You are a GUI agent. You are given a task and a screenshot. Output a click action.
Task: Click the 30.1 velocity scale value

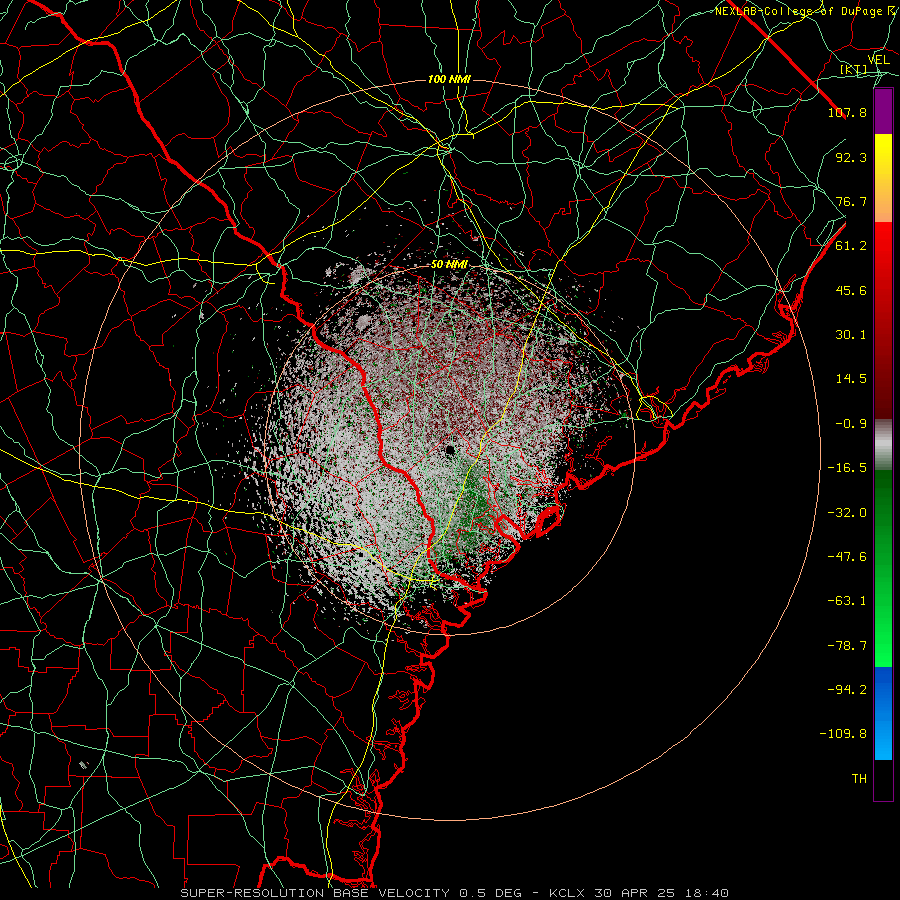[x=851, y=335]
